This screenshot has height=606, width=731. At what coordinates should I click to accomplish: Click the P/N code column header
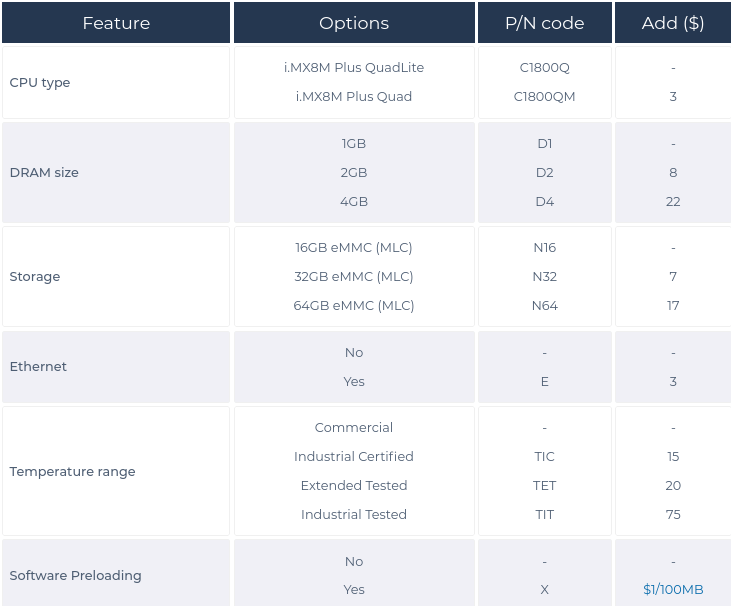pyautogui.click(x=545, y=23)
